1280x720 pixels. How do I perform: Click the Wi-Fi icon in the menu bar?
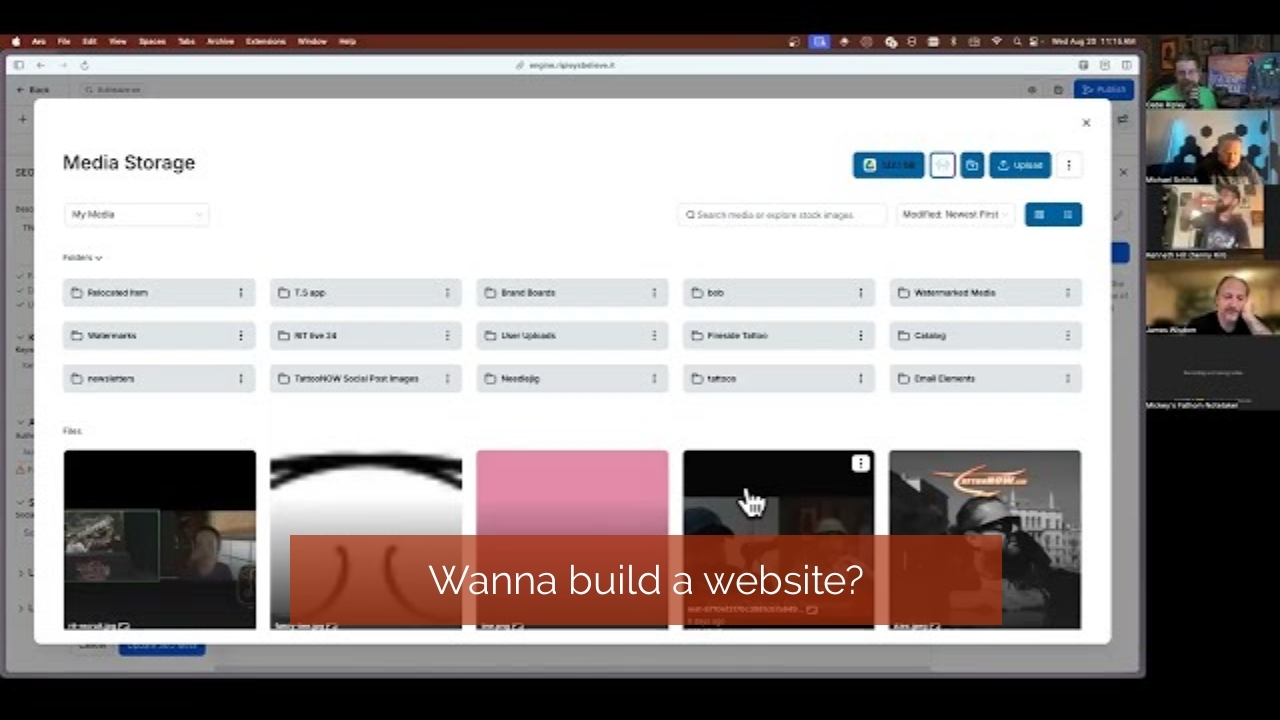point(996,42)
